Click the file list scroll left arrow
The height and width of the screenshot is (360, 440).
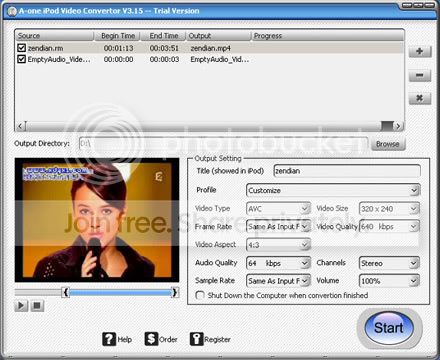[x=20, y=126]
